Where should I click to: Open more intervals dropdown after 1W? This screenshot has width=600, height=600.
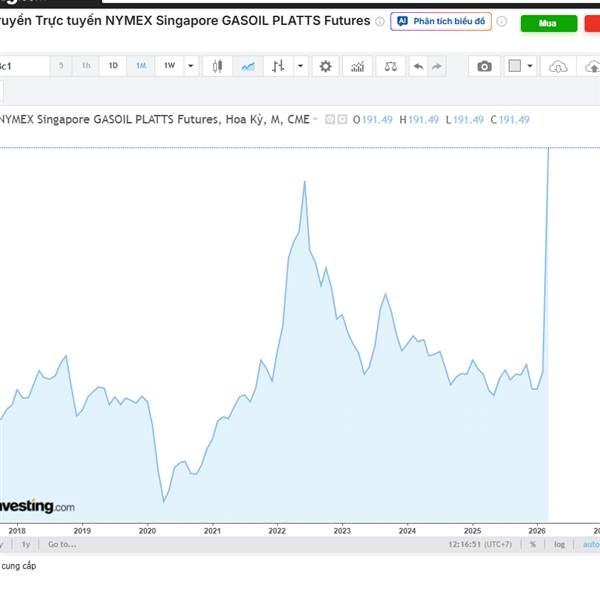coord(191,66)
